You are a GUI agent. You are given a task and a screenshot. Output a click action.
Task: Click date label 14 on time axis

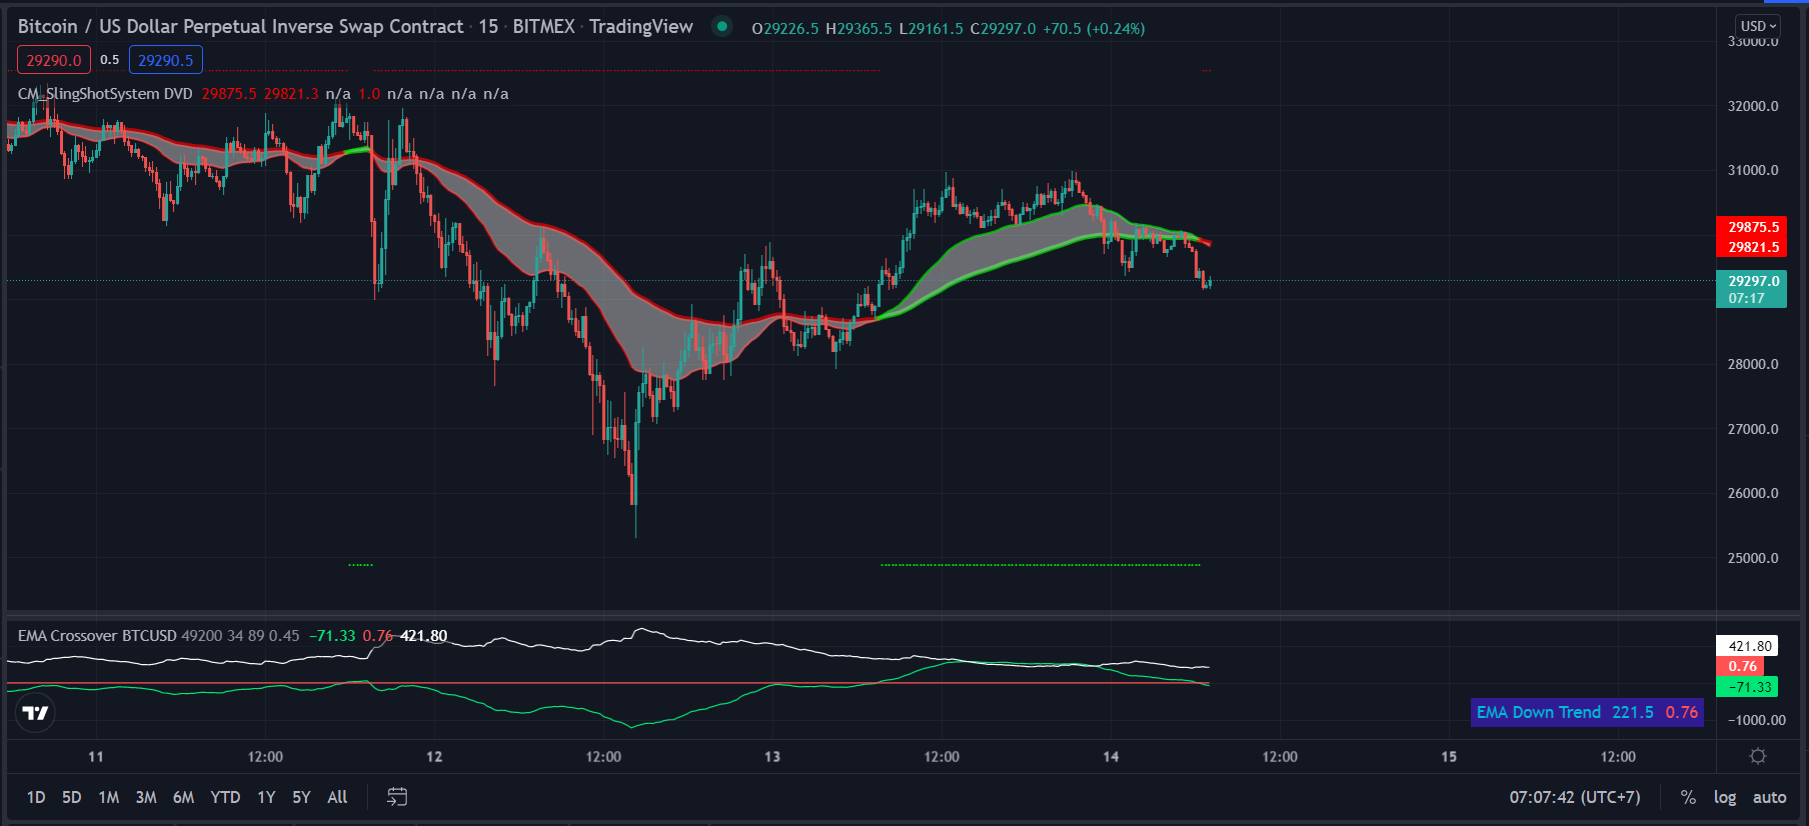[1110, 757]
